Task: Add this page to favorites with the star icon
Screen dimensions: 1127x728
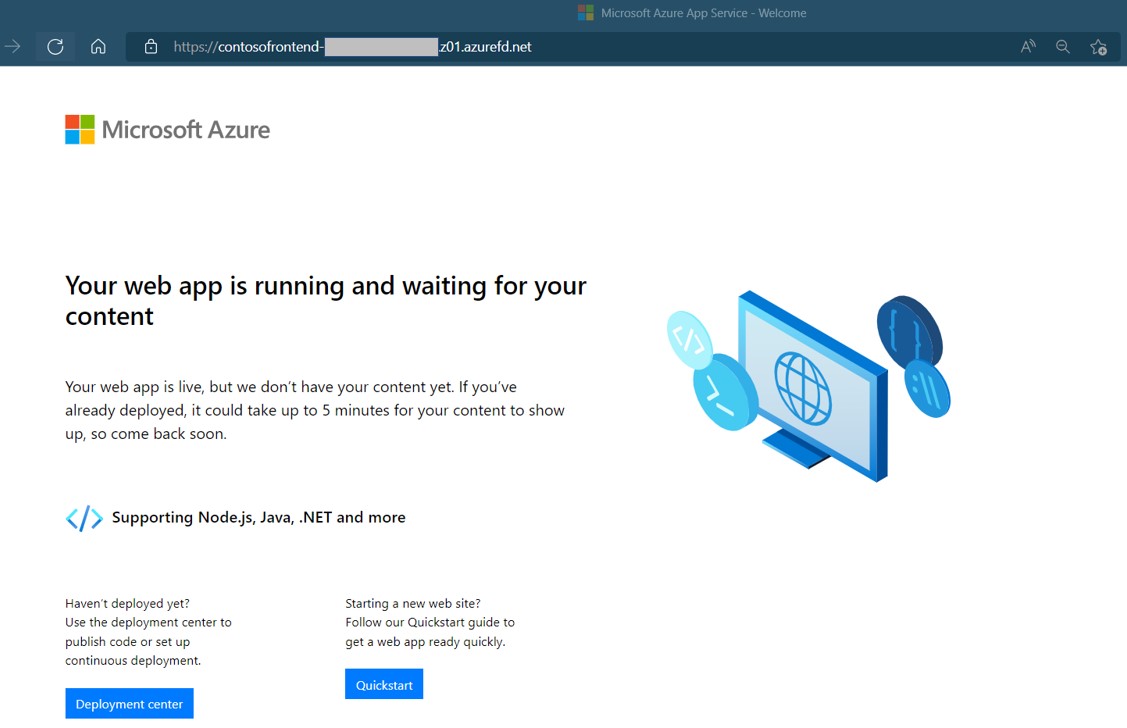Action: point(1098,46)
